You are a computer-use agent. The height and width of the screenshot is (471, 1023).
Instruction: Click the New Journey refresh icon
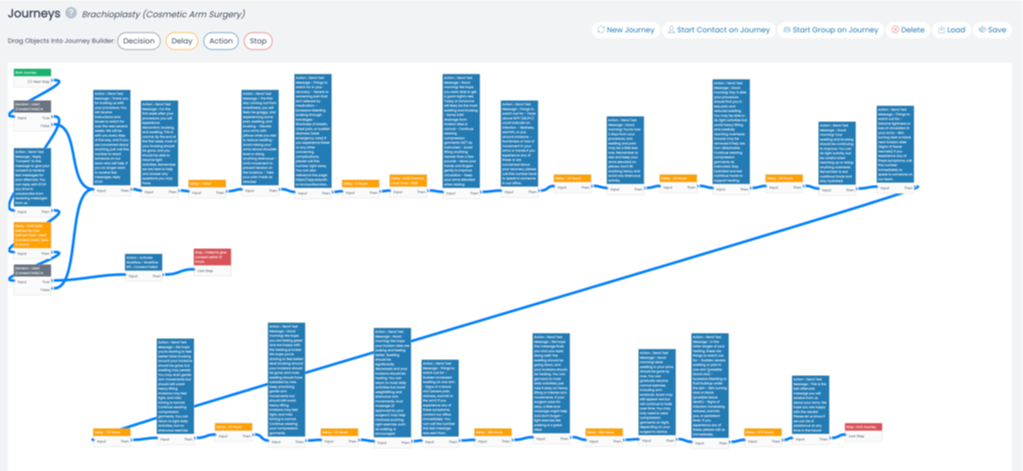601,30
